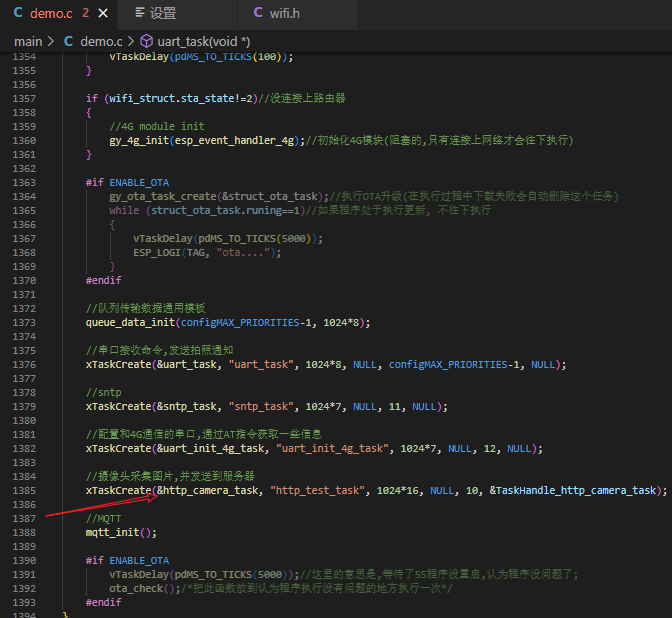Click the cube symbol icon in breadcrumb
Screen dimensions: 672x618
[147, 41]
